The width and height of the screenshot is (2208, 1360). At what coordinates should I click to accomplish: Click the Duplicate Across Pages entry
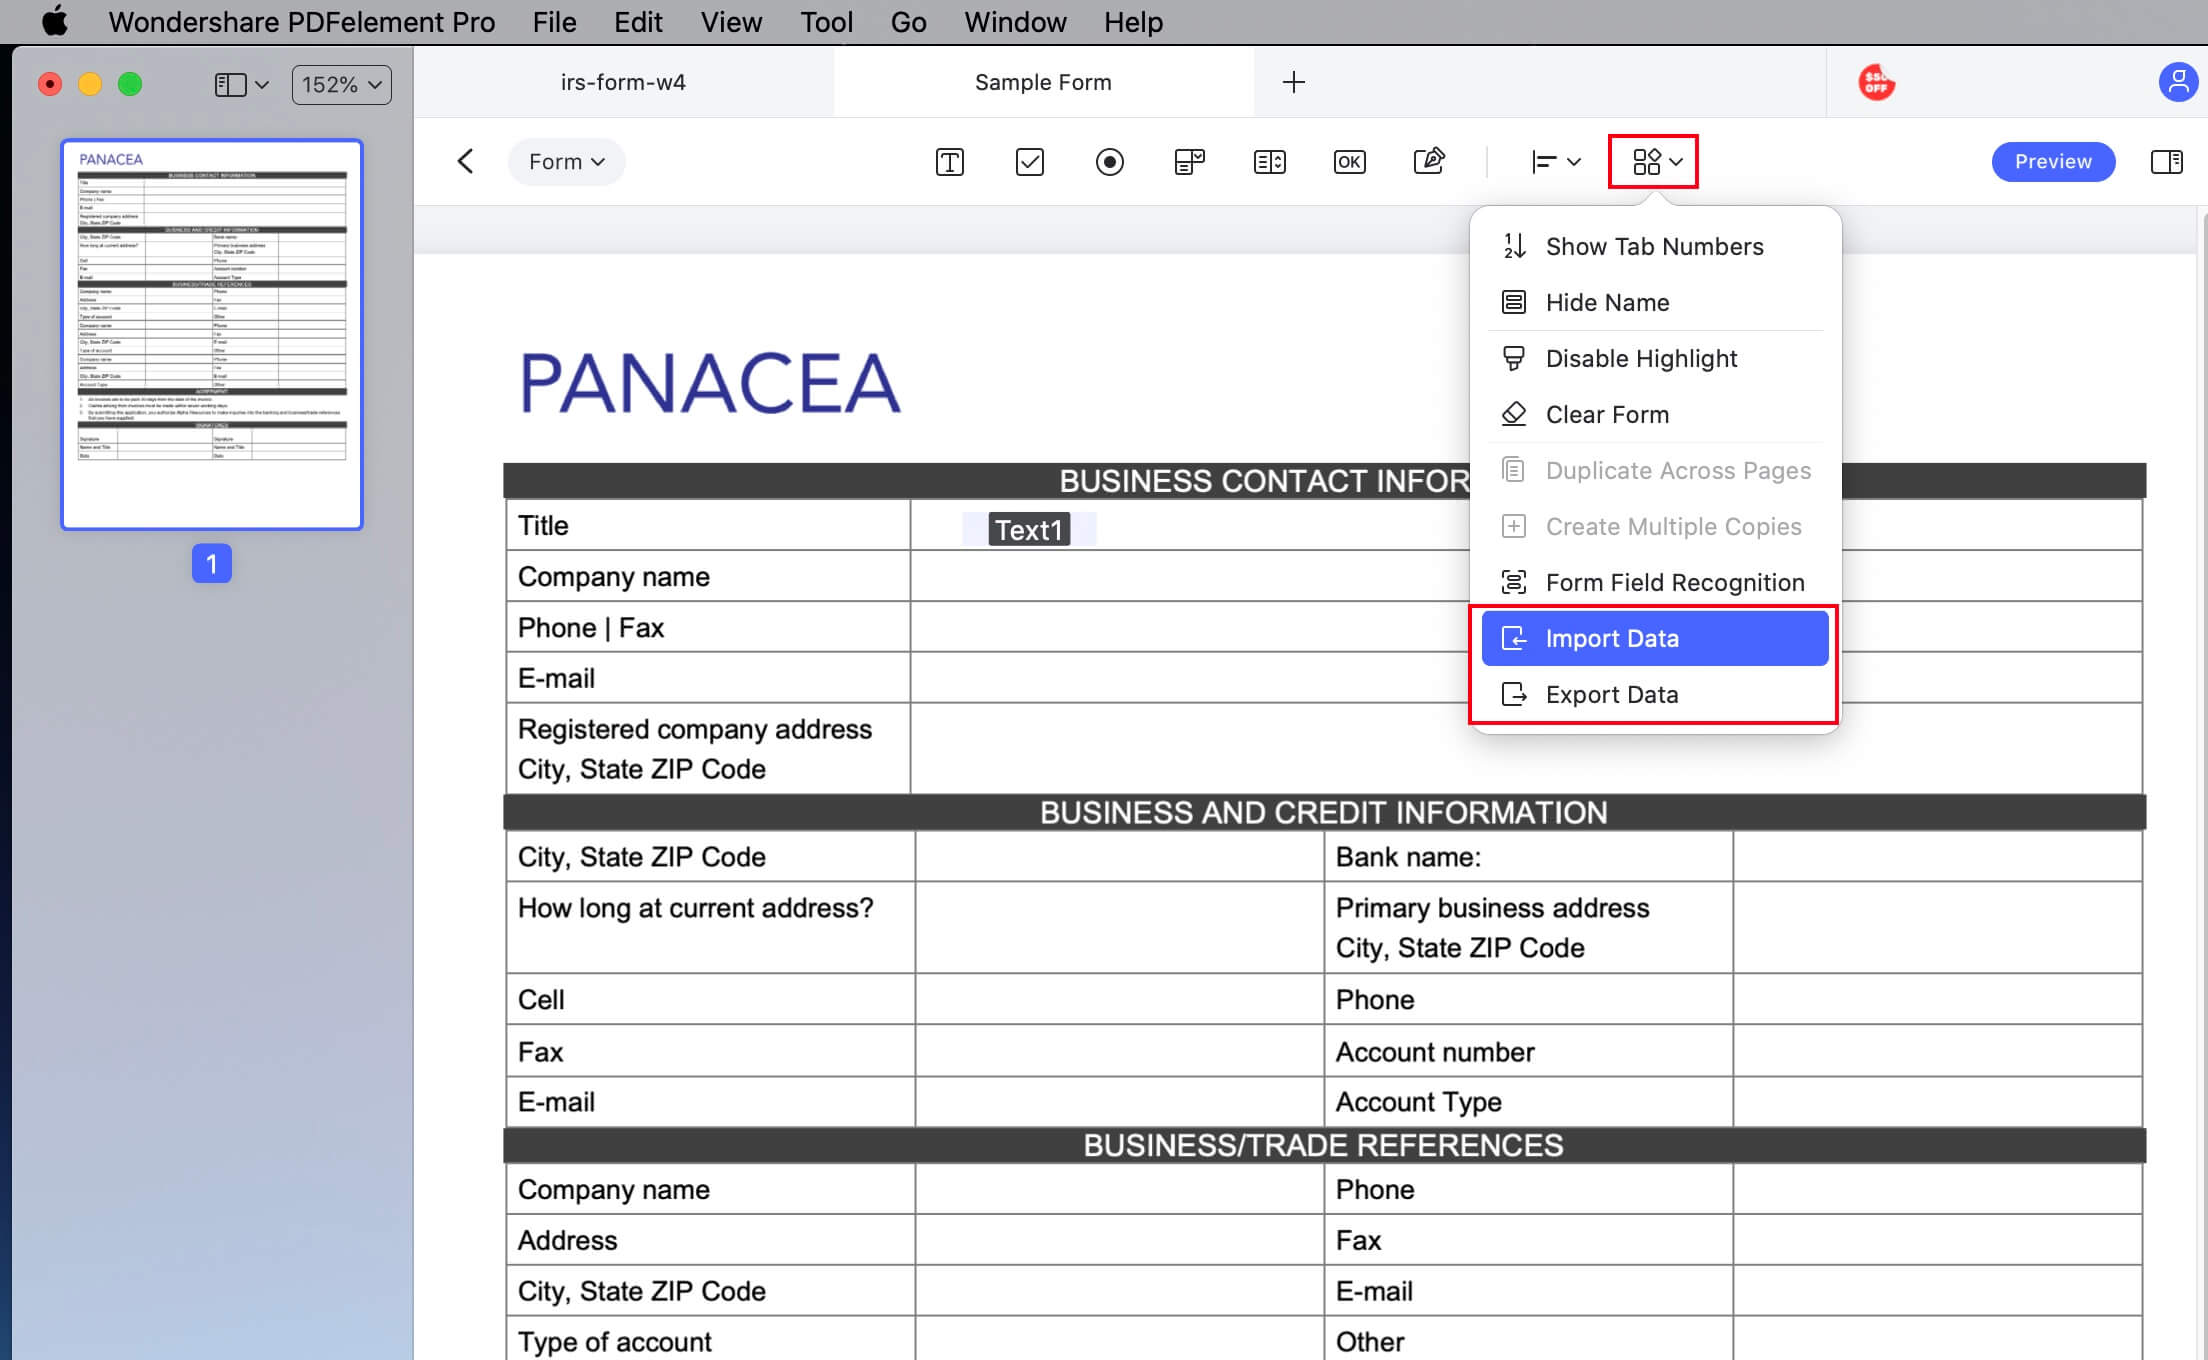click(1655, 470)
